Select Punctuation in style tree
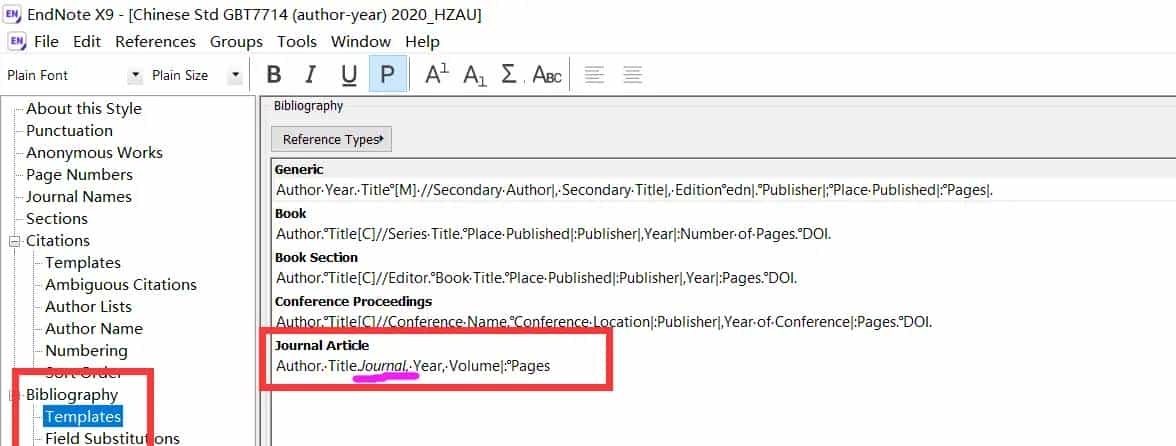 (69, 130)
